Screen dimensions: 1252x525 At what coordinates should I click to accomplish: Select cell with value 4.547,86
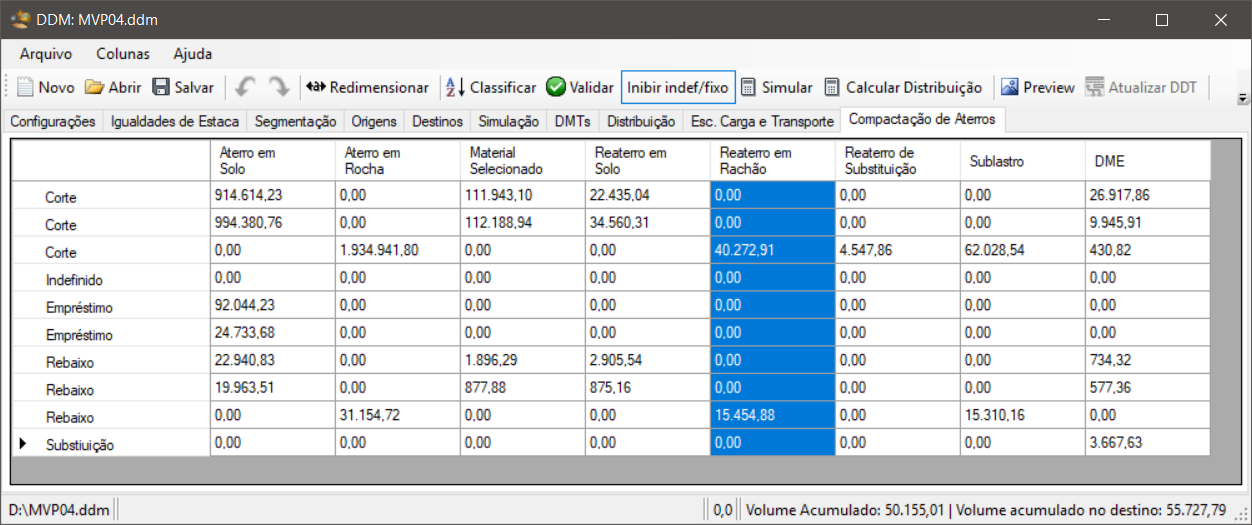pyautogui.click(x=897, y=250)
